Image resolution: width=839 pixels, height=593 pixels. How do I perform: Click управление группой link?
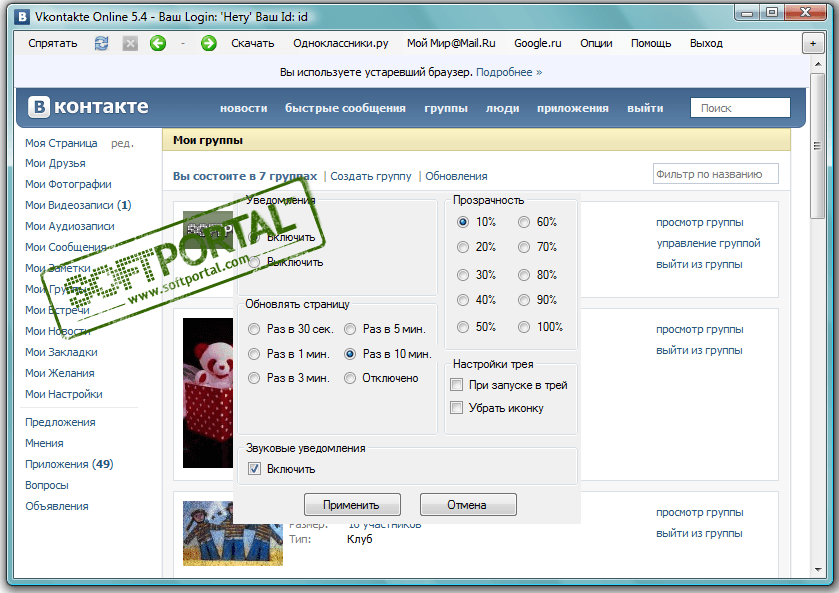click(708, 243)
